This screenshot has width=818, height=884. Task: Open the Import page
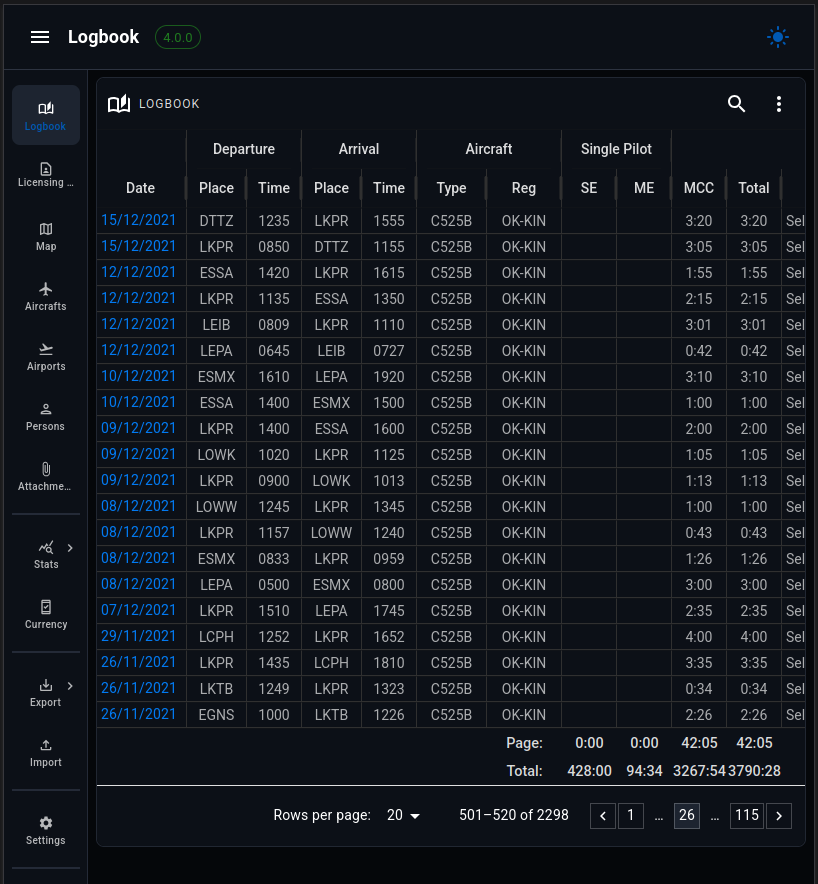pyautogui.click(x=46, y=752)
